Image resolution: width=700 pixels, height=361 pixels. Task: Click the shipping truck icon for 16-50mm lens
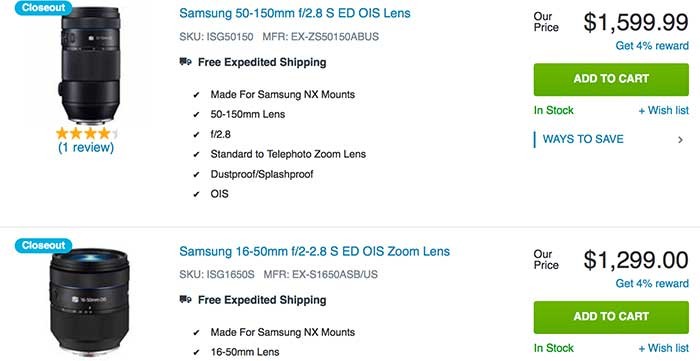[186, 300]
